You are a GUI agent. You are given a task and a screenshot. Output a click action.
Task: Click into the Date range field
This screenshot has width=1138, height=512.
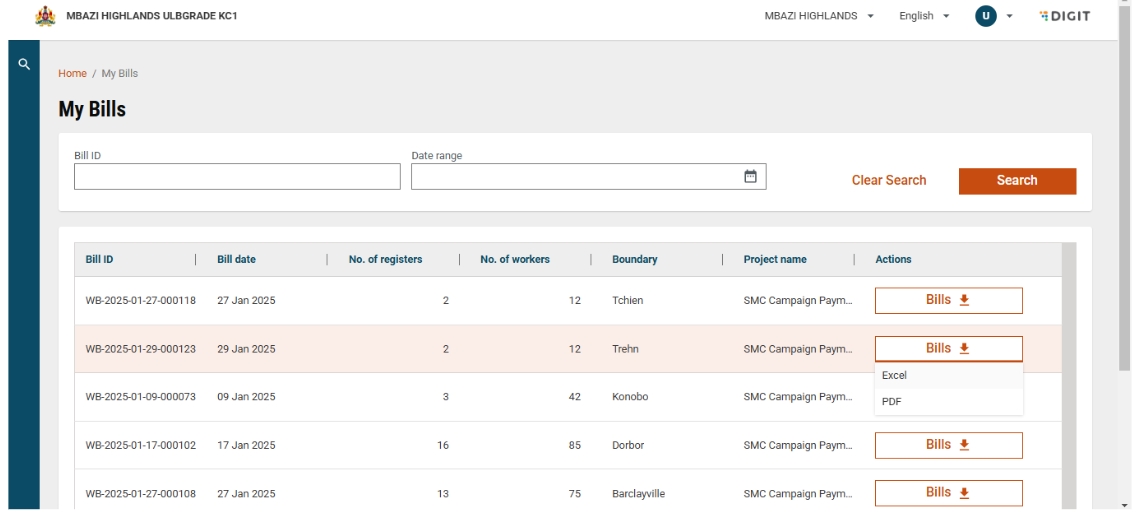tap(575, 177)
